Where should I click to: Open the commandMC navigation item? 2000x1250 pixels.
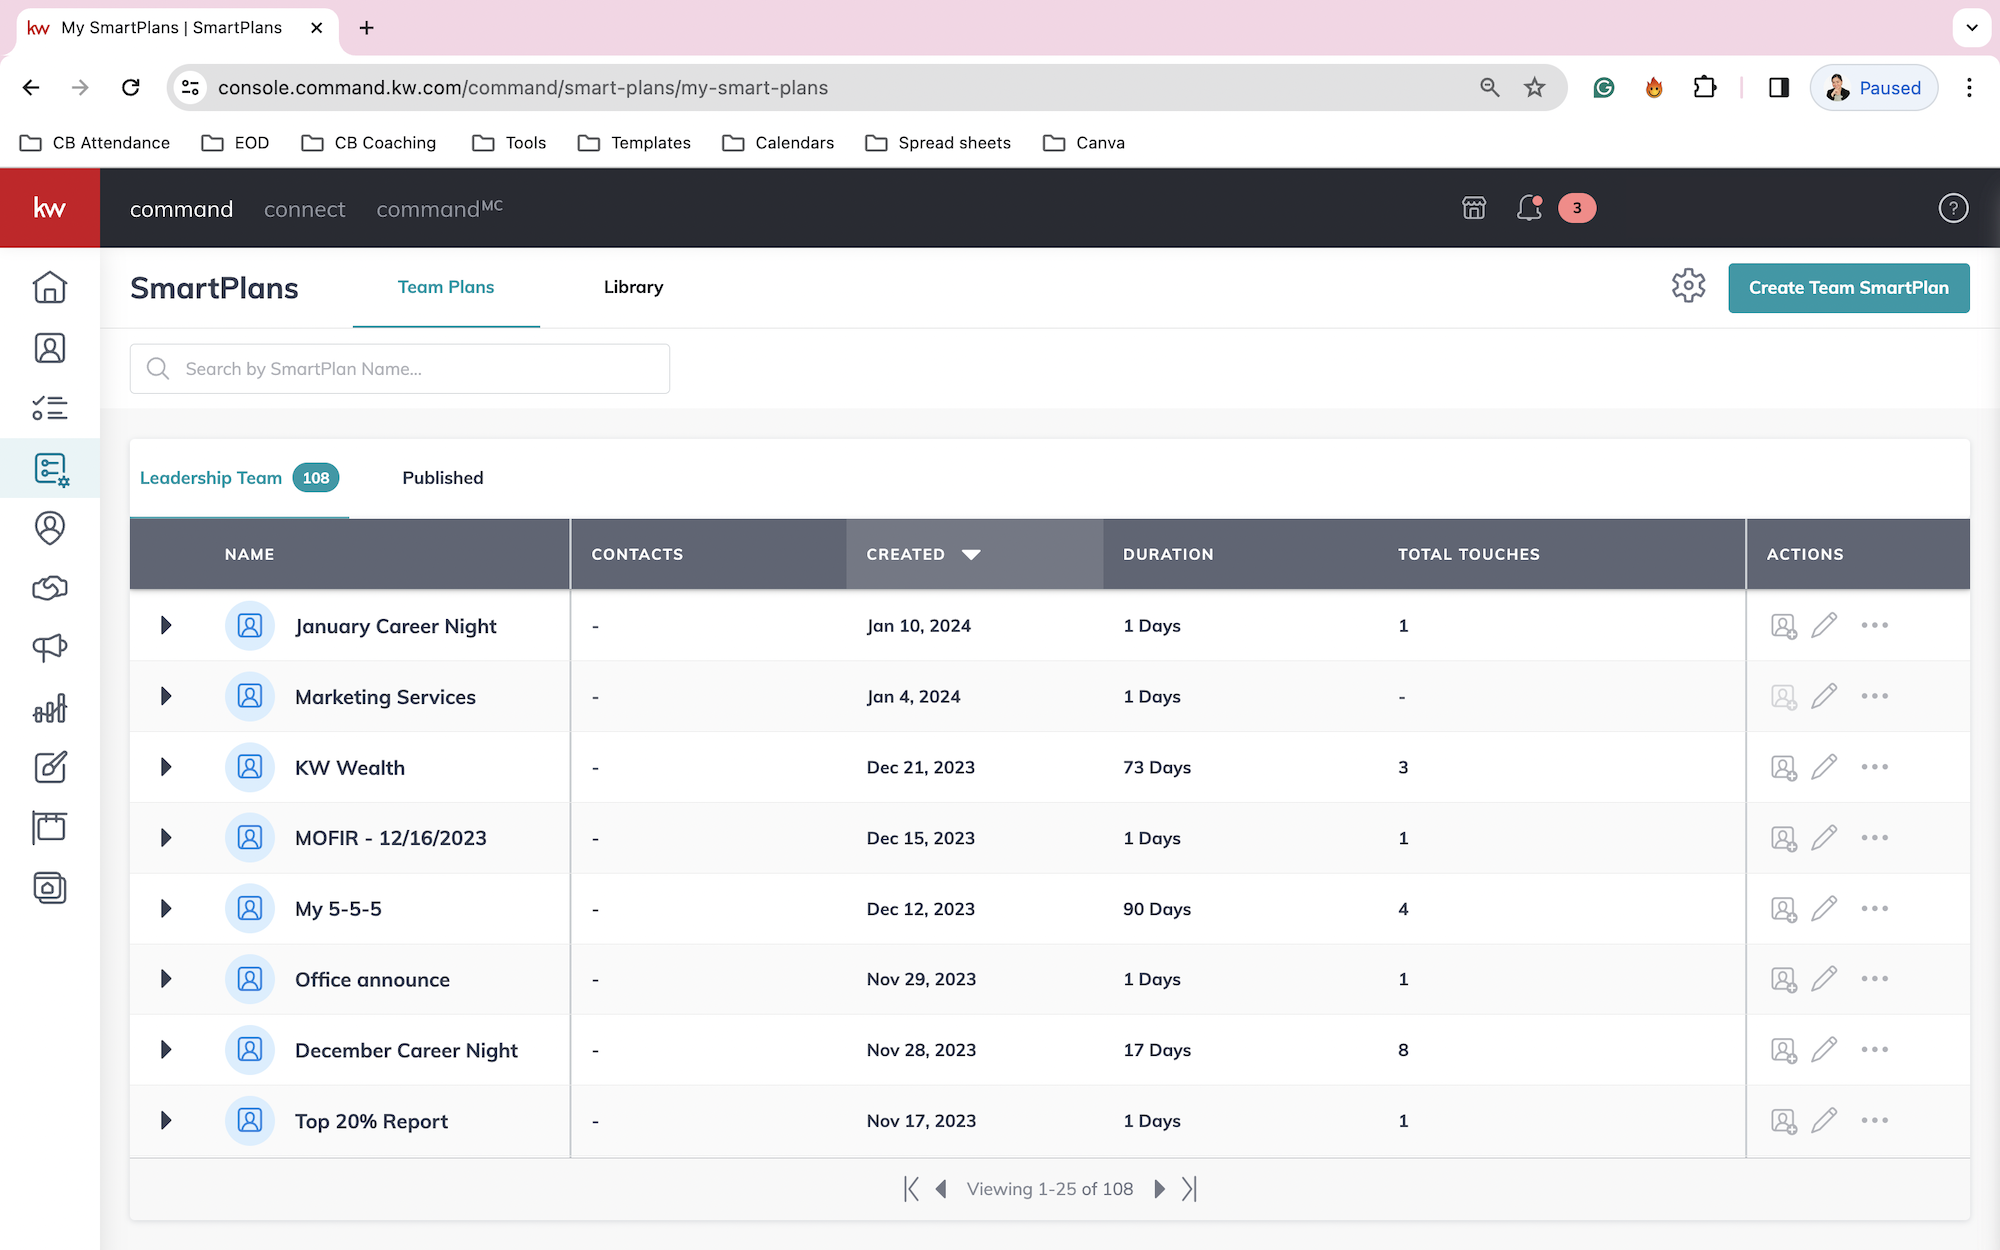click(x=439, y=208)
